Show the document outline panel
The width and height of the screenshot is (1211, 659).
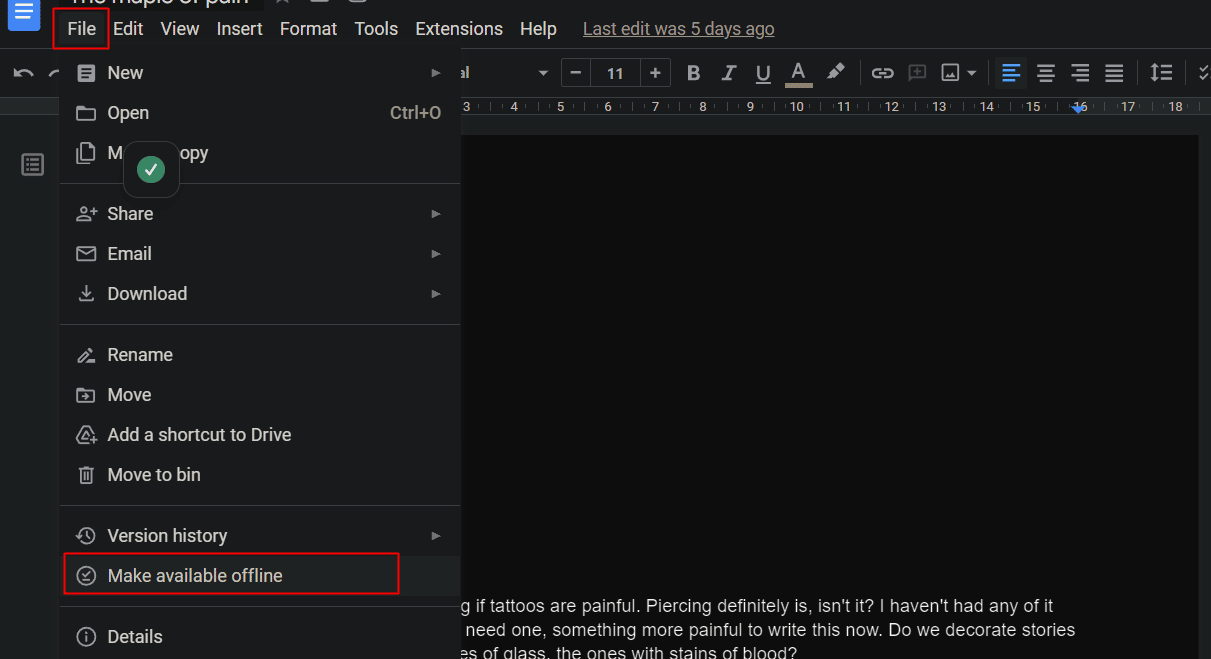pos(33,165)
